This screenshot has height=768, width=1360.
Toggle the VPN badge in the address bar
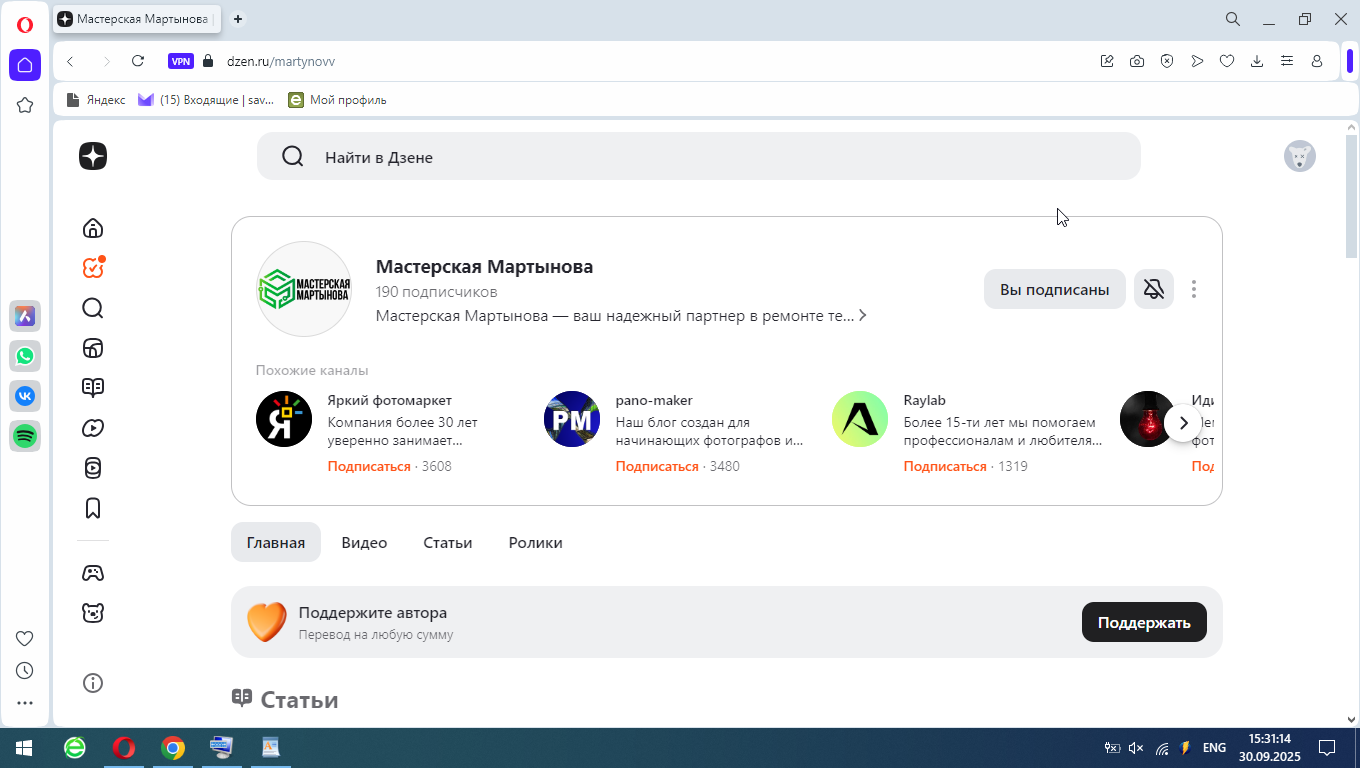[181, 61]
